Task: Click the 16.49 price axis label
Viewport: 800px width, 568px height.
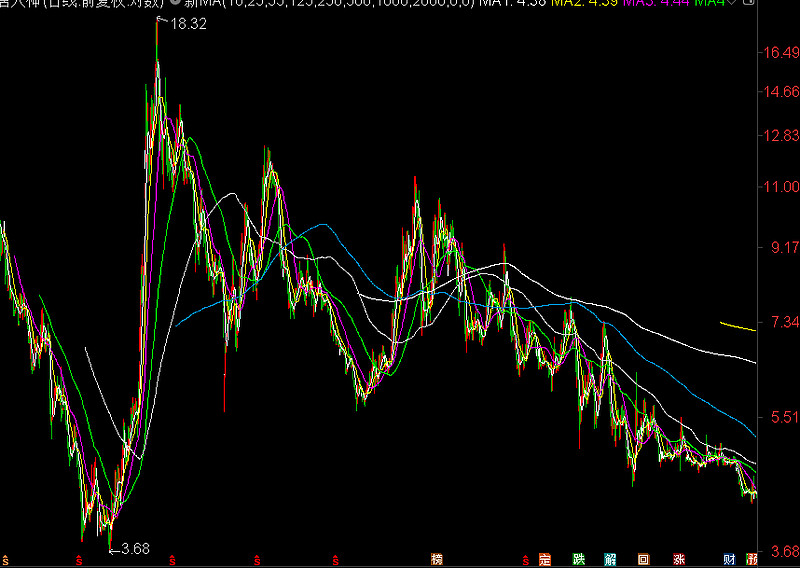Action: coord(781,53)
